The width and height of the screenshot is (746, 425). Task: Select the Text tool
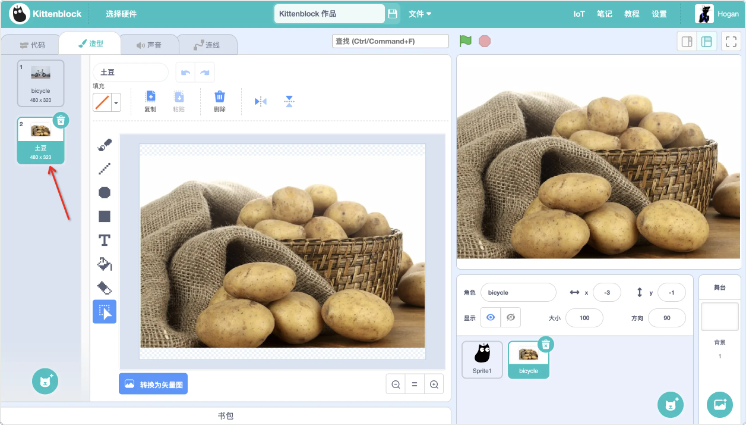(x=104, y=240)
